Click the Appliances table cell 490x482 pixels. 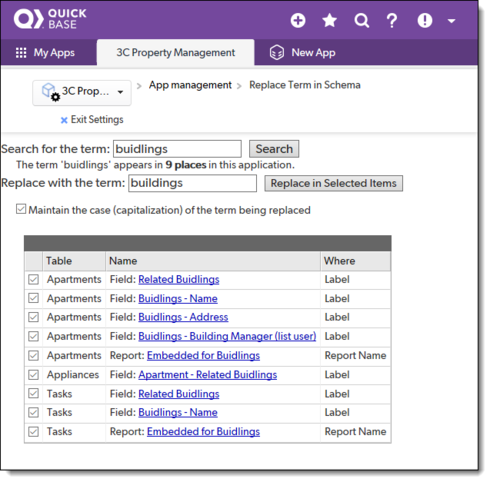coord(73,375)
